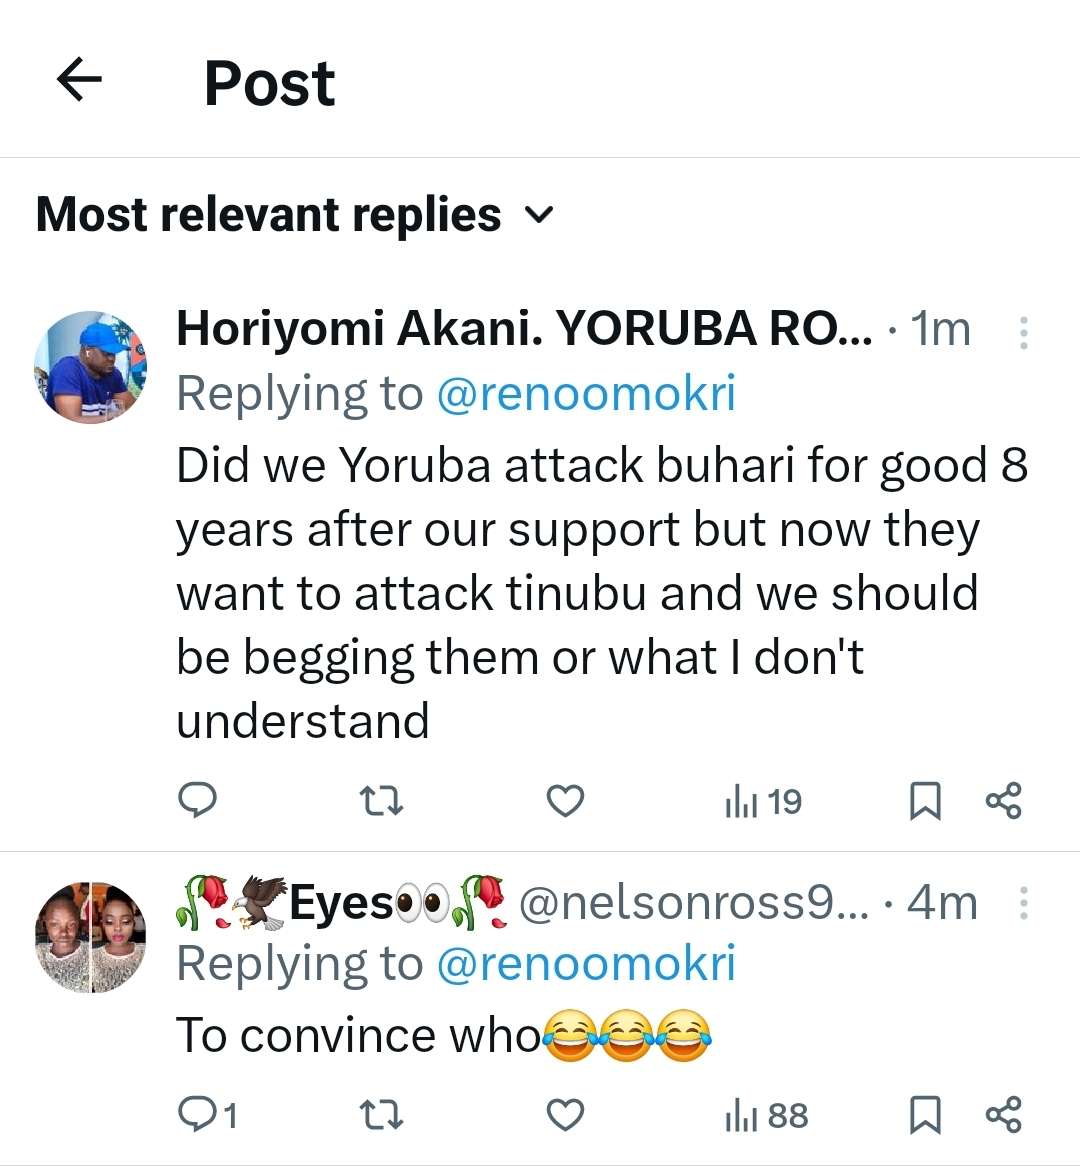View analytics showing 88 views
This screenshot has height=1169, width=1080.
(x=766, y=1115)
